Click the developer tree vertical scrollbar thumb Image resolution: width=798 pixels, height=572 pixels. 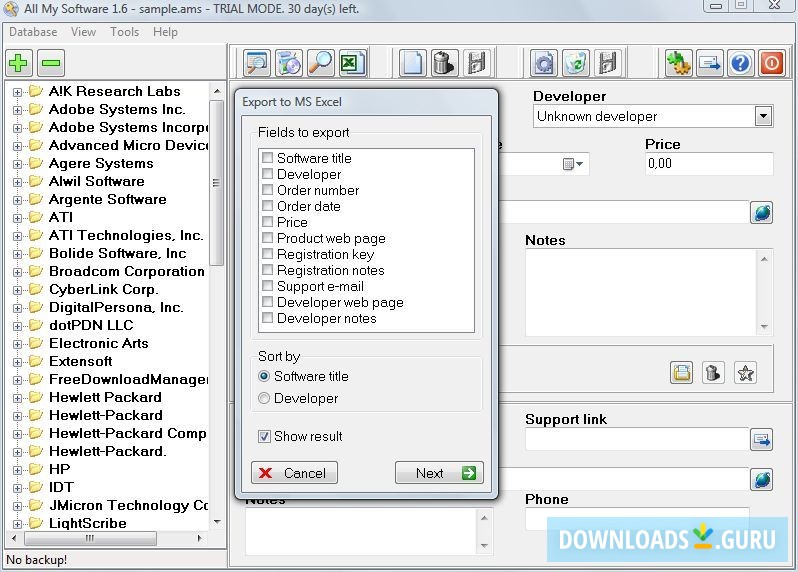click(217, 183)
